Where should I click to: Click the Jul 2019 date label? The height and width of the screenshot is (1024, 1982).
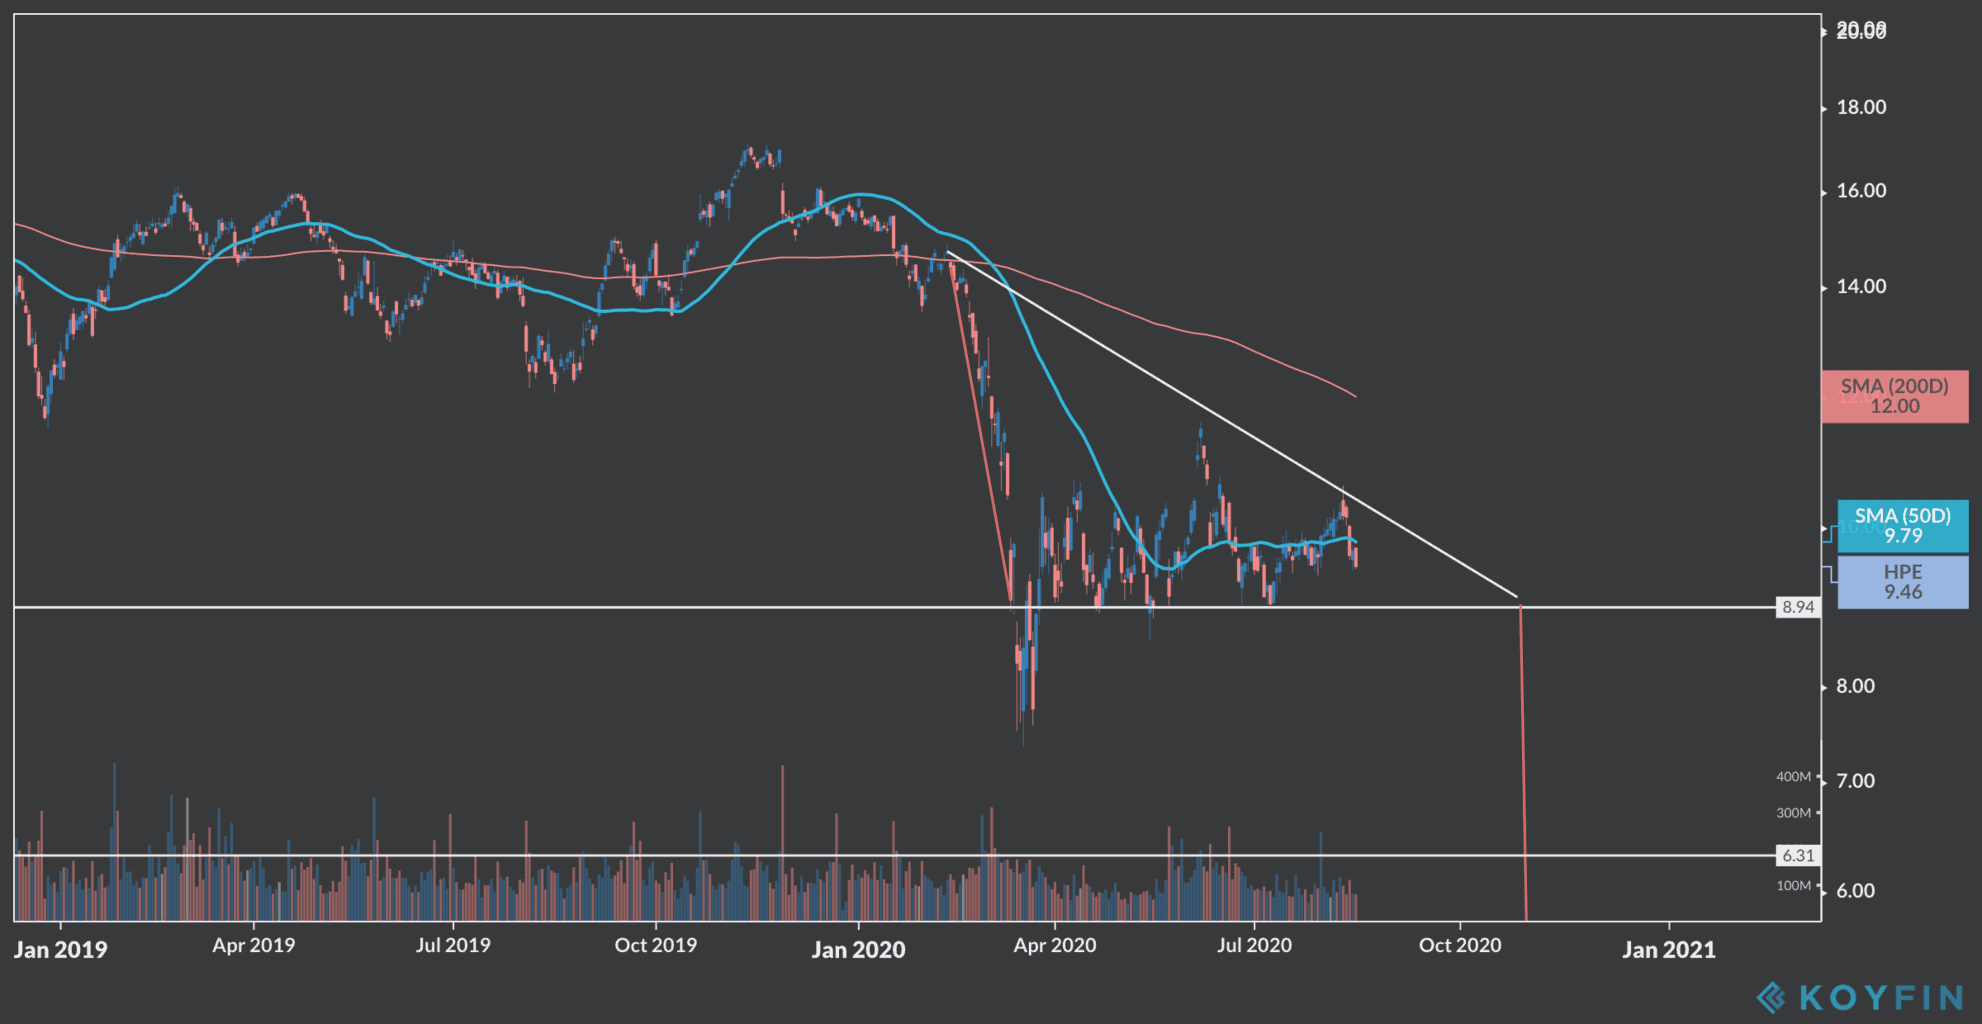tap(453, 945)
